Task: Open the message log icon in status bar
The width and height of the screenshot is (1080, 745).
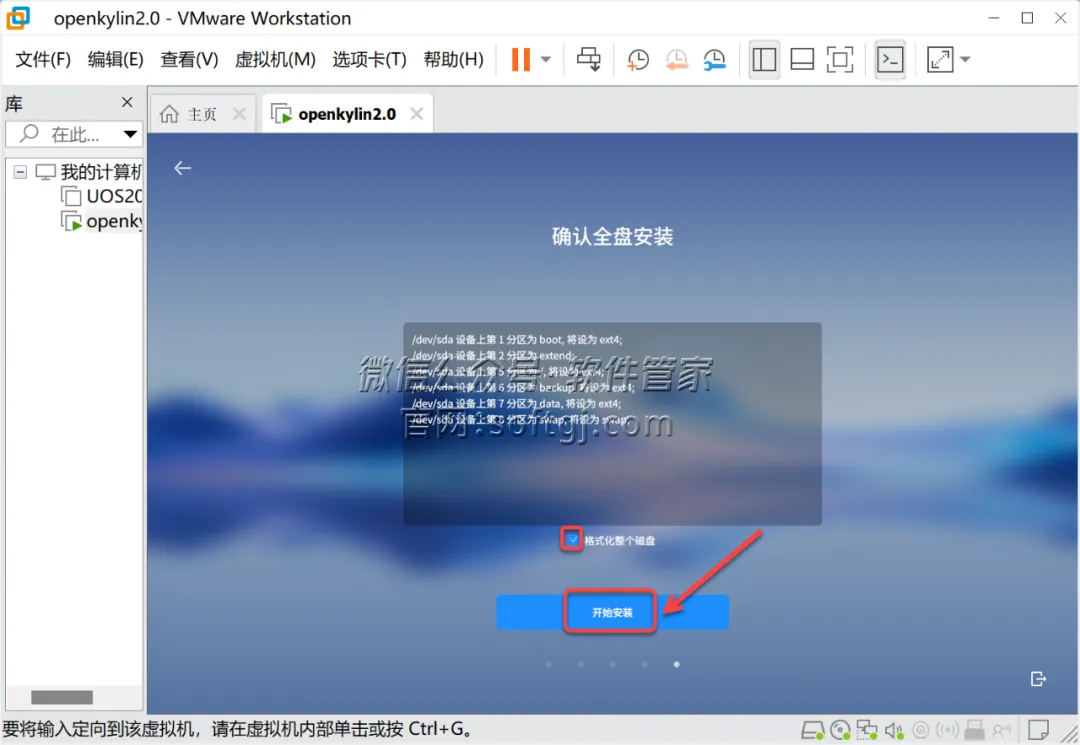Action: point(1037,729)
